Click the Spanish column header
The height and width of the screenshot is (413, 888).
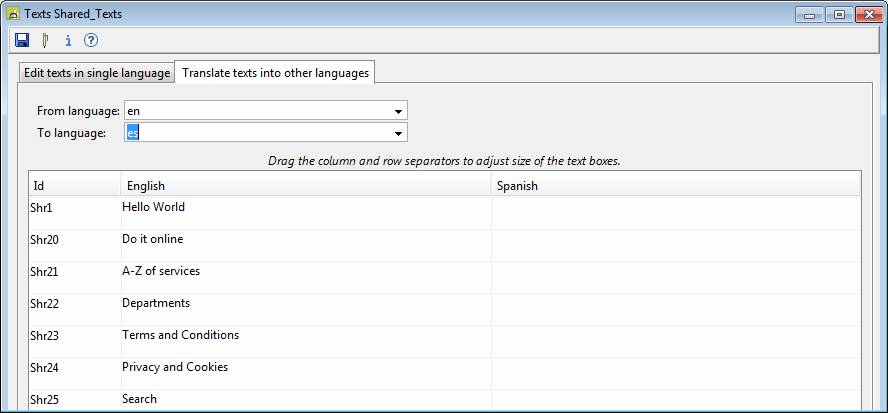(675, 185)
